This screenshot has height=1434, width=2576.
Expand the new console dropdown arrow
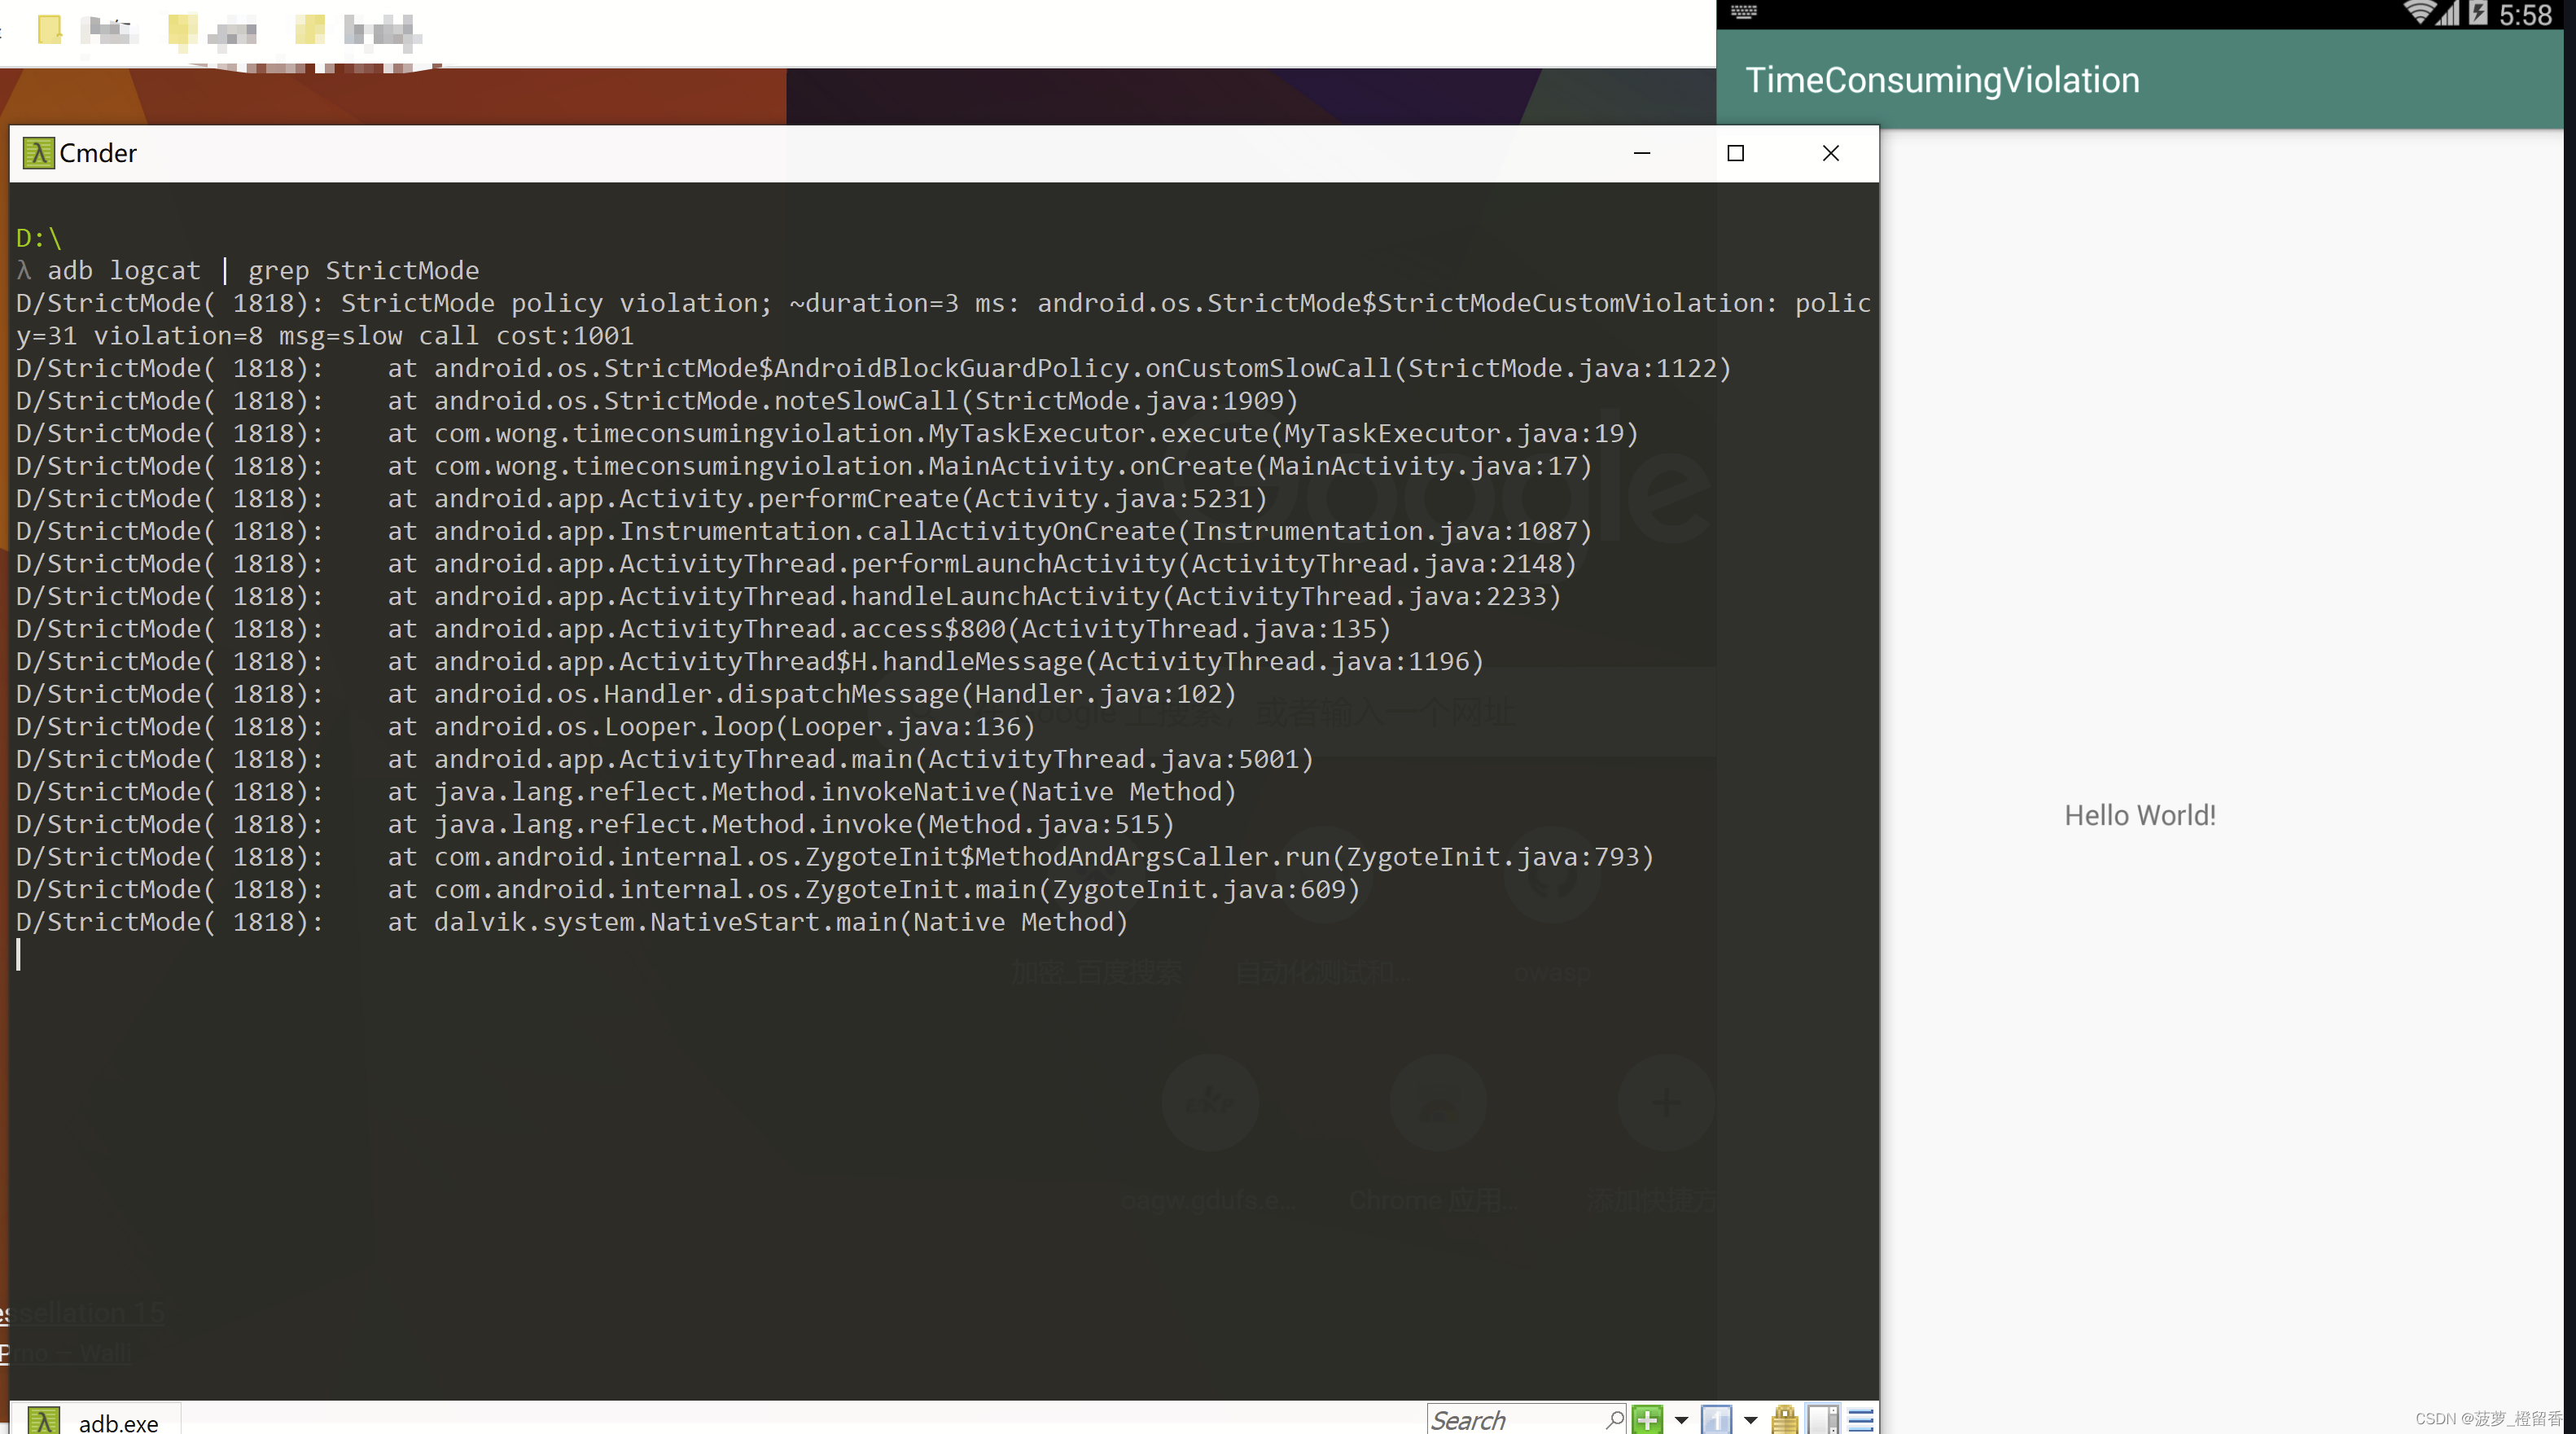point(1681,1420)
